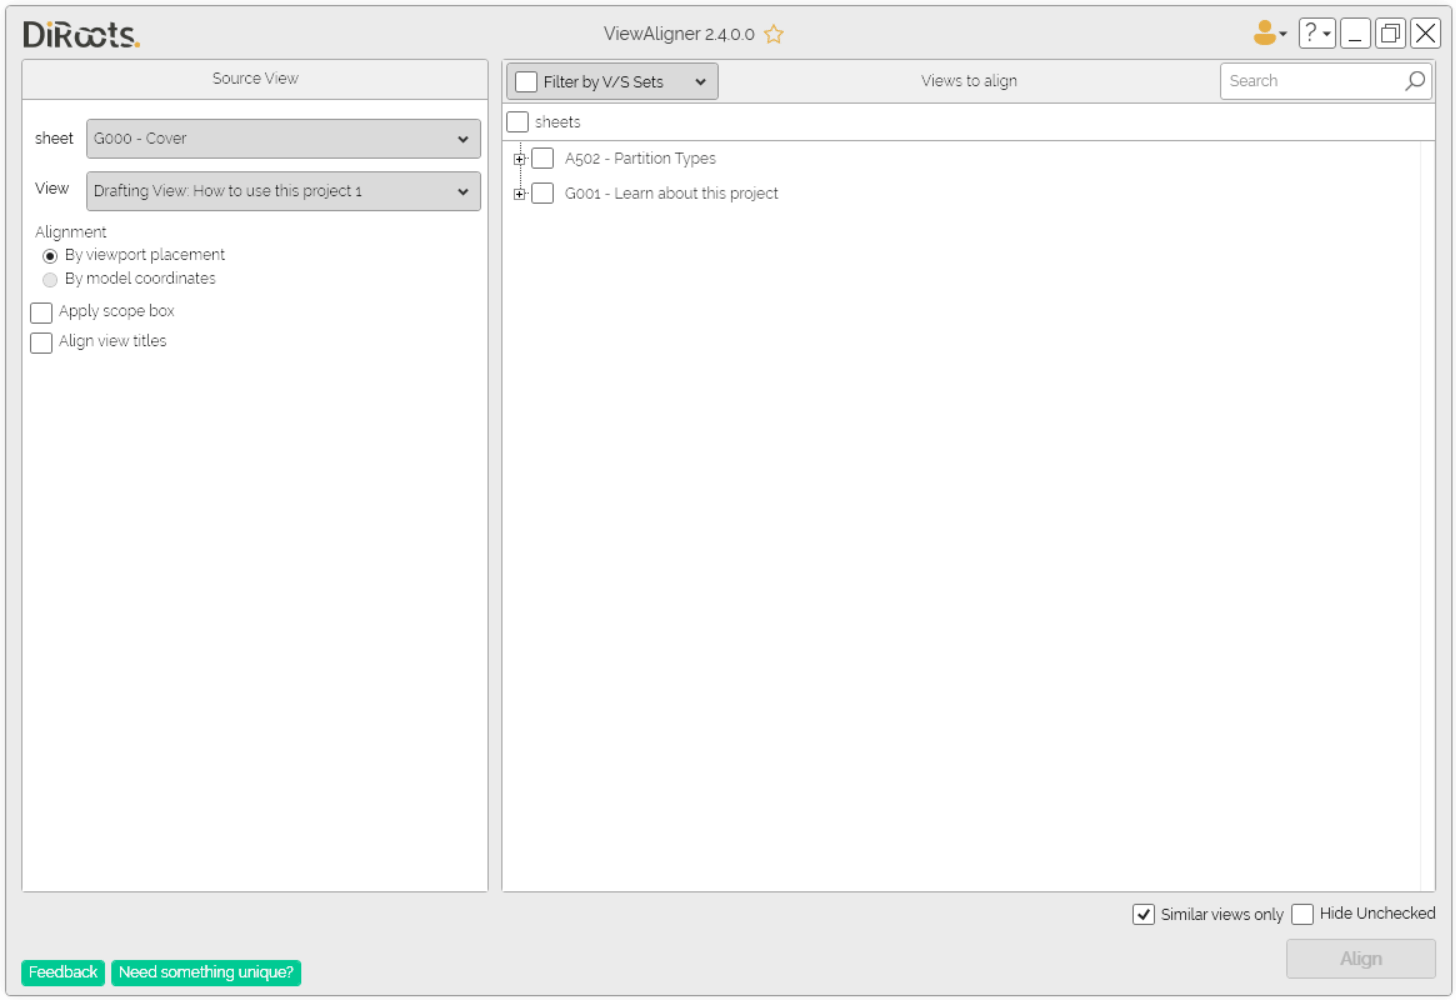Minimize the ViewAligner window
The height and width of the screenshot is (1000, 1456).
[x=1355, y=33]
